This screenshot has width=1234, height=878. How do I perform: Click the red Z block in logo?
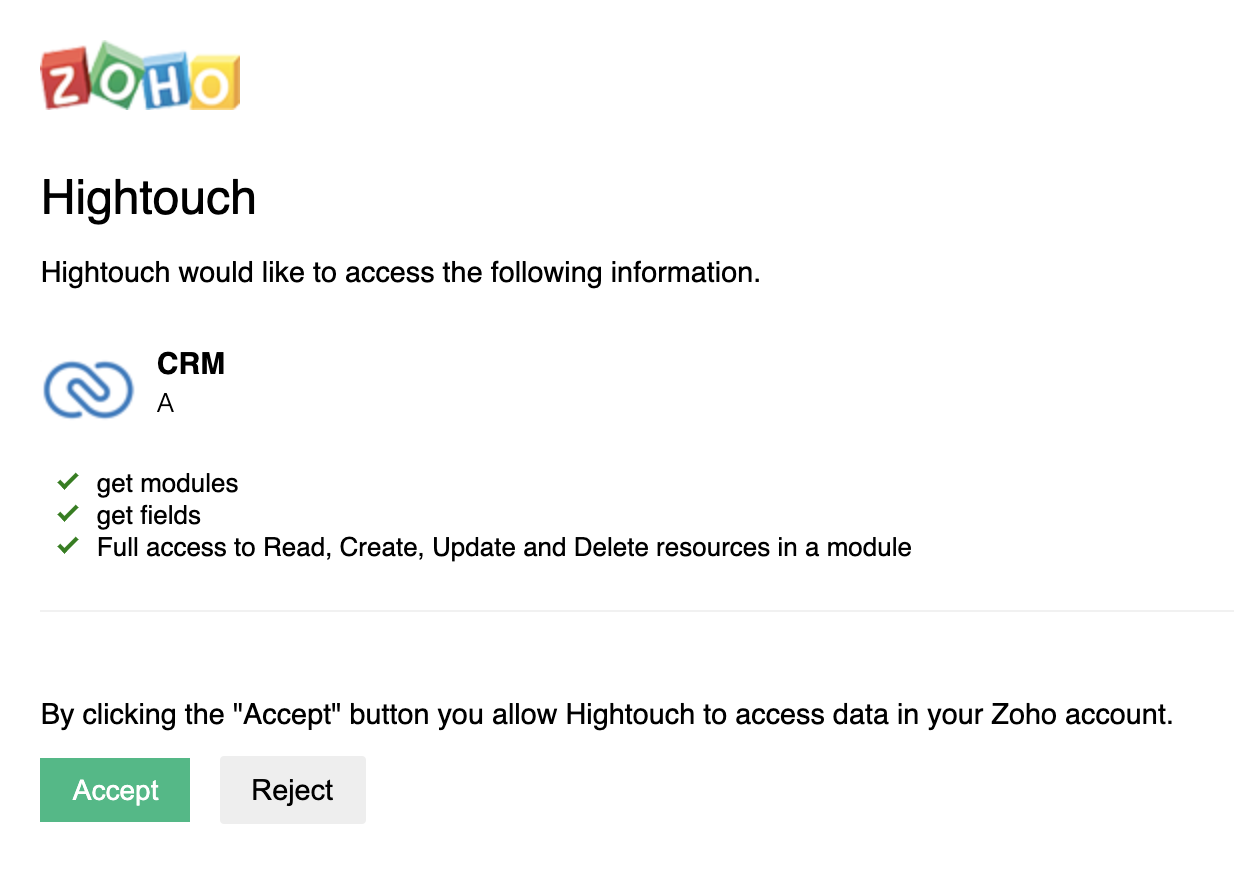65,81
